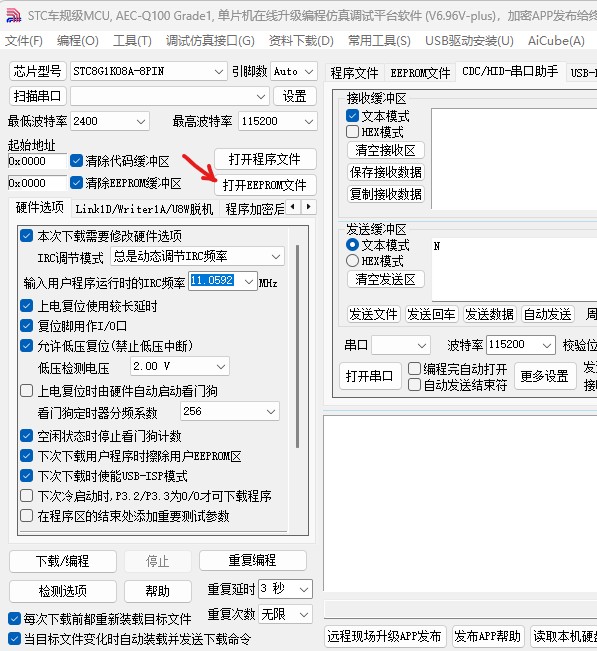Open the 文件(F) menu
597x651 pixels.
[x=24, y=41]
